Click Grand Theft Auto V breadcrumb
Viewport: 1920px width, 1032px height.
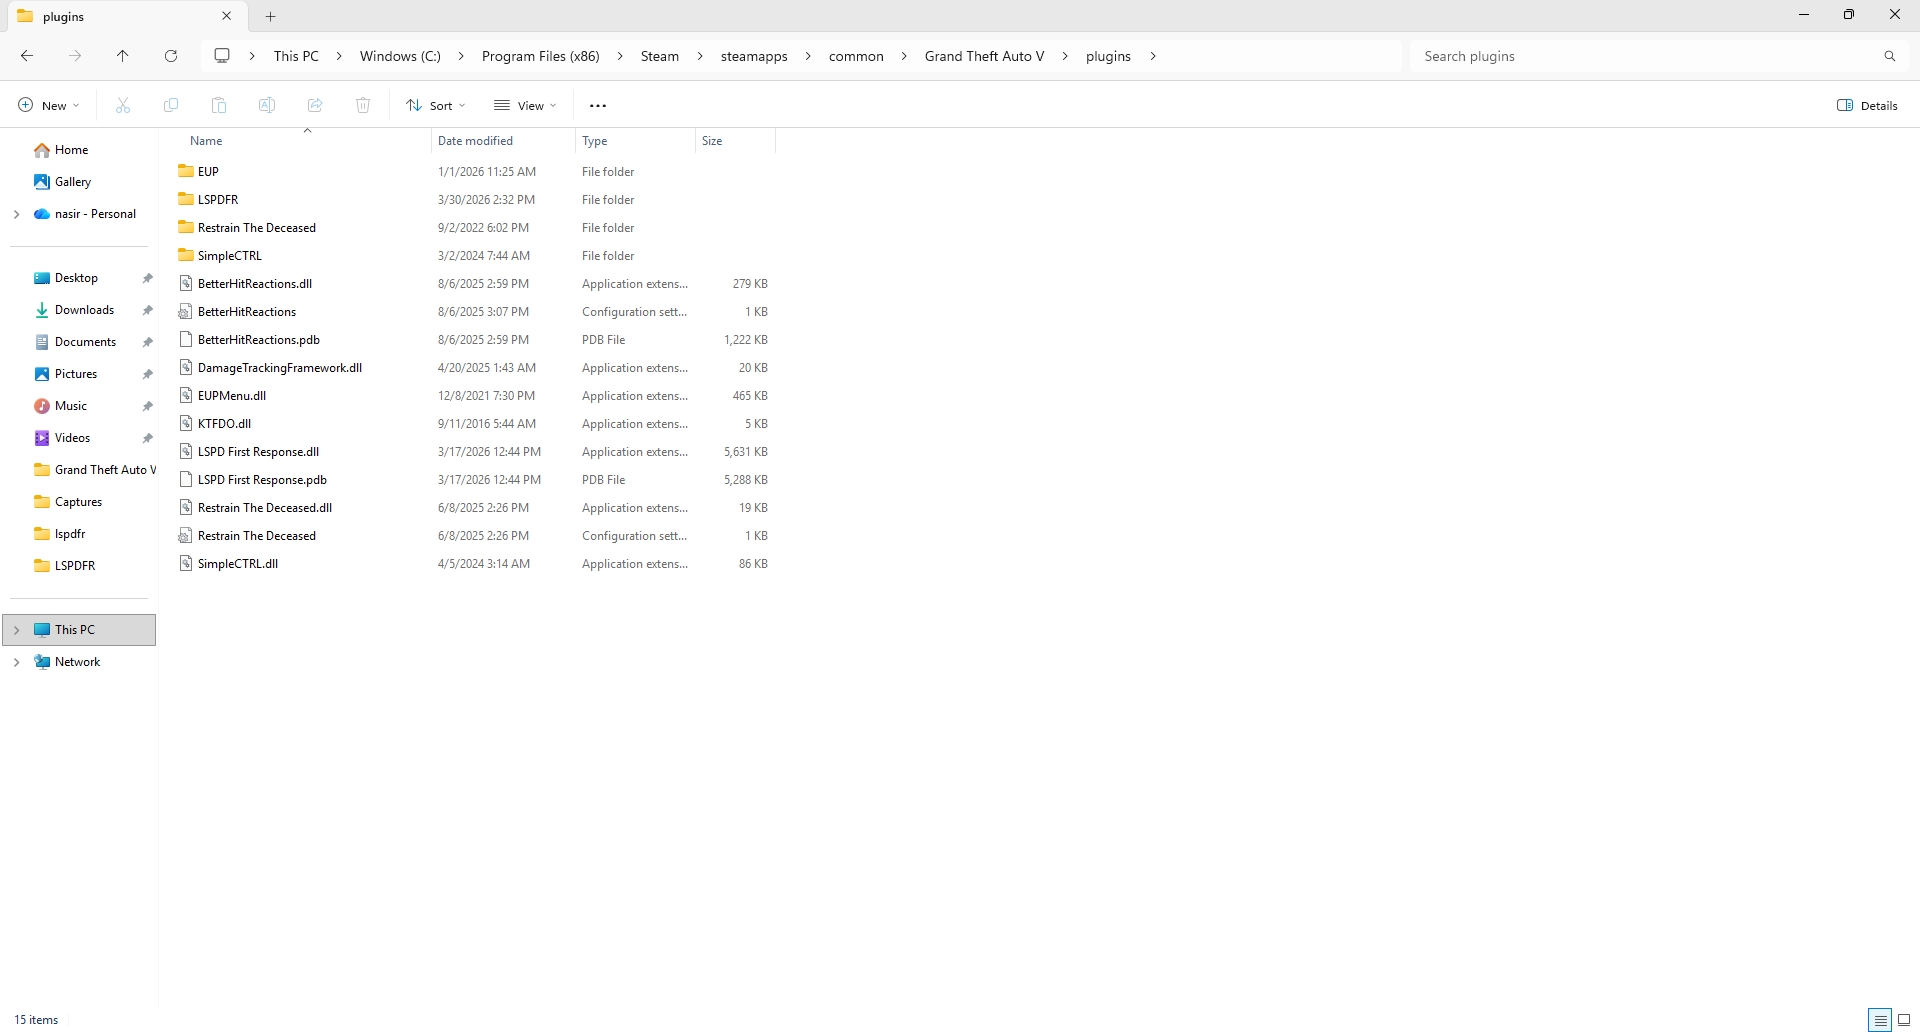(x=984, y=56)
